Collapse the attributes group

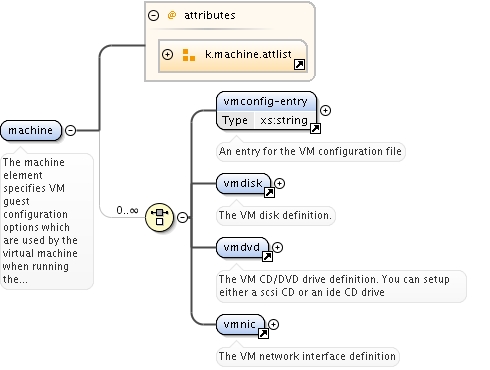(x=153, y=15)
